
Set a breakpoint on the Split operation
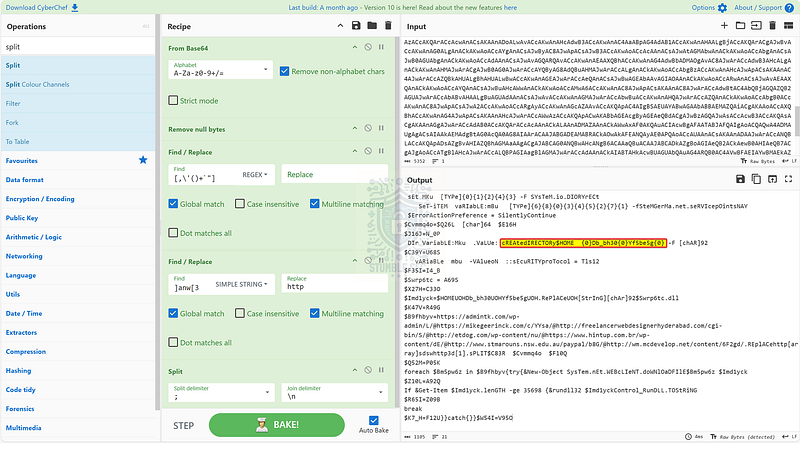coord(381,370)
